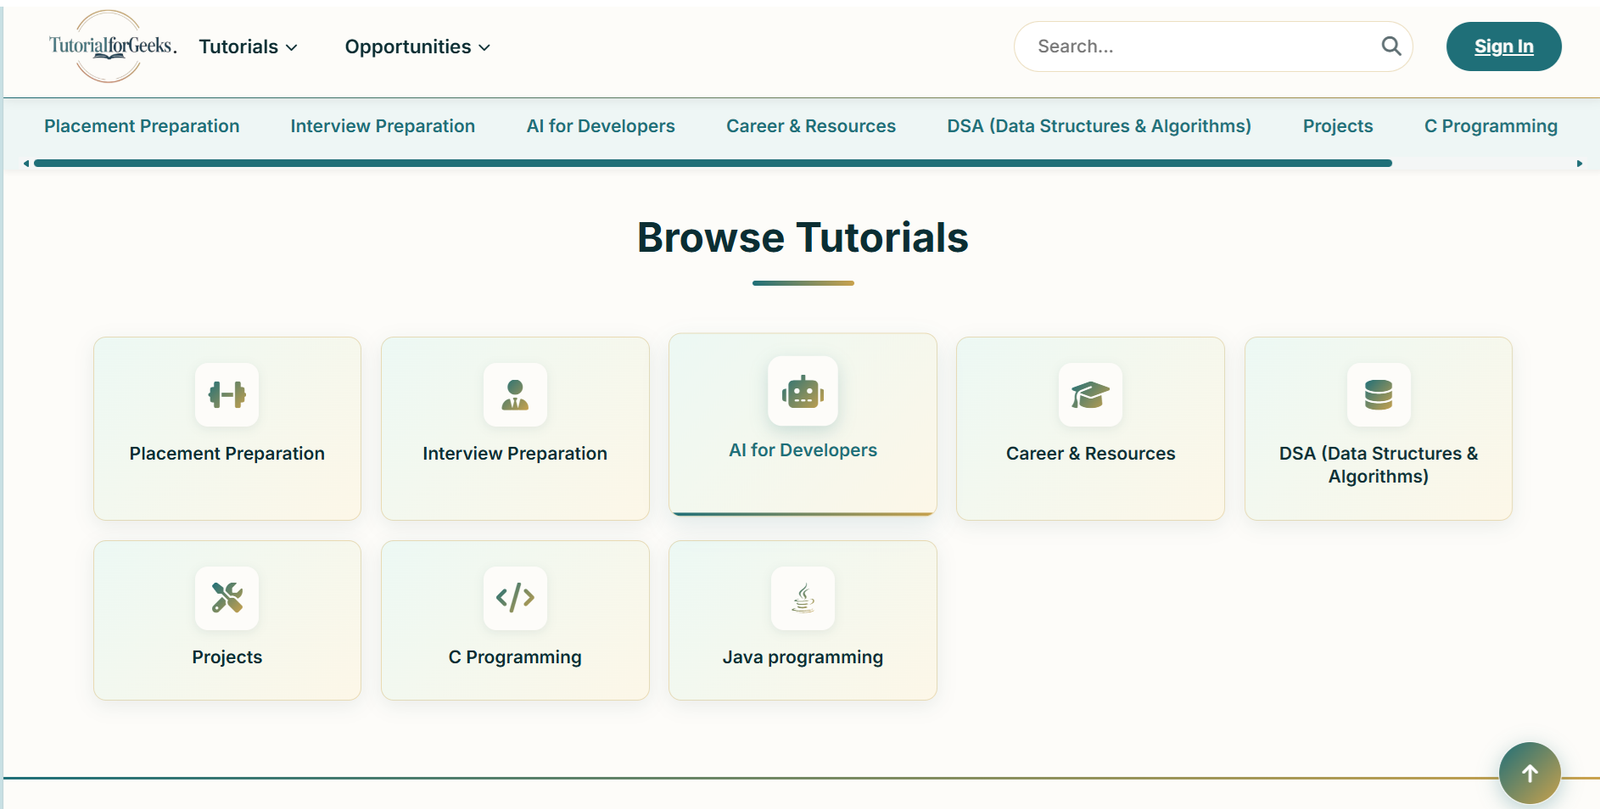Click the scroll-to-top arrow button

coord(1529,773)
